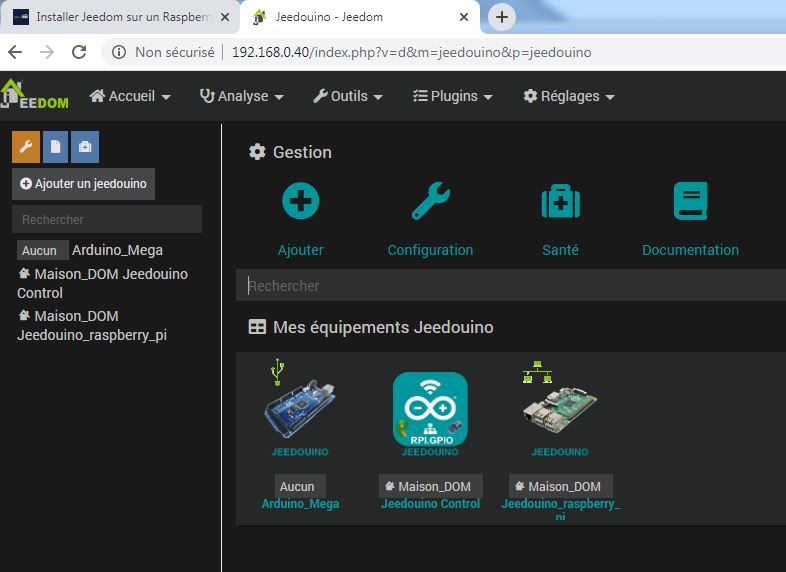Focus the main Rechercher search field

pos(511,285)
